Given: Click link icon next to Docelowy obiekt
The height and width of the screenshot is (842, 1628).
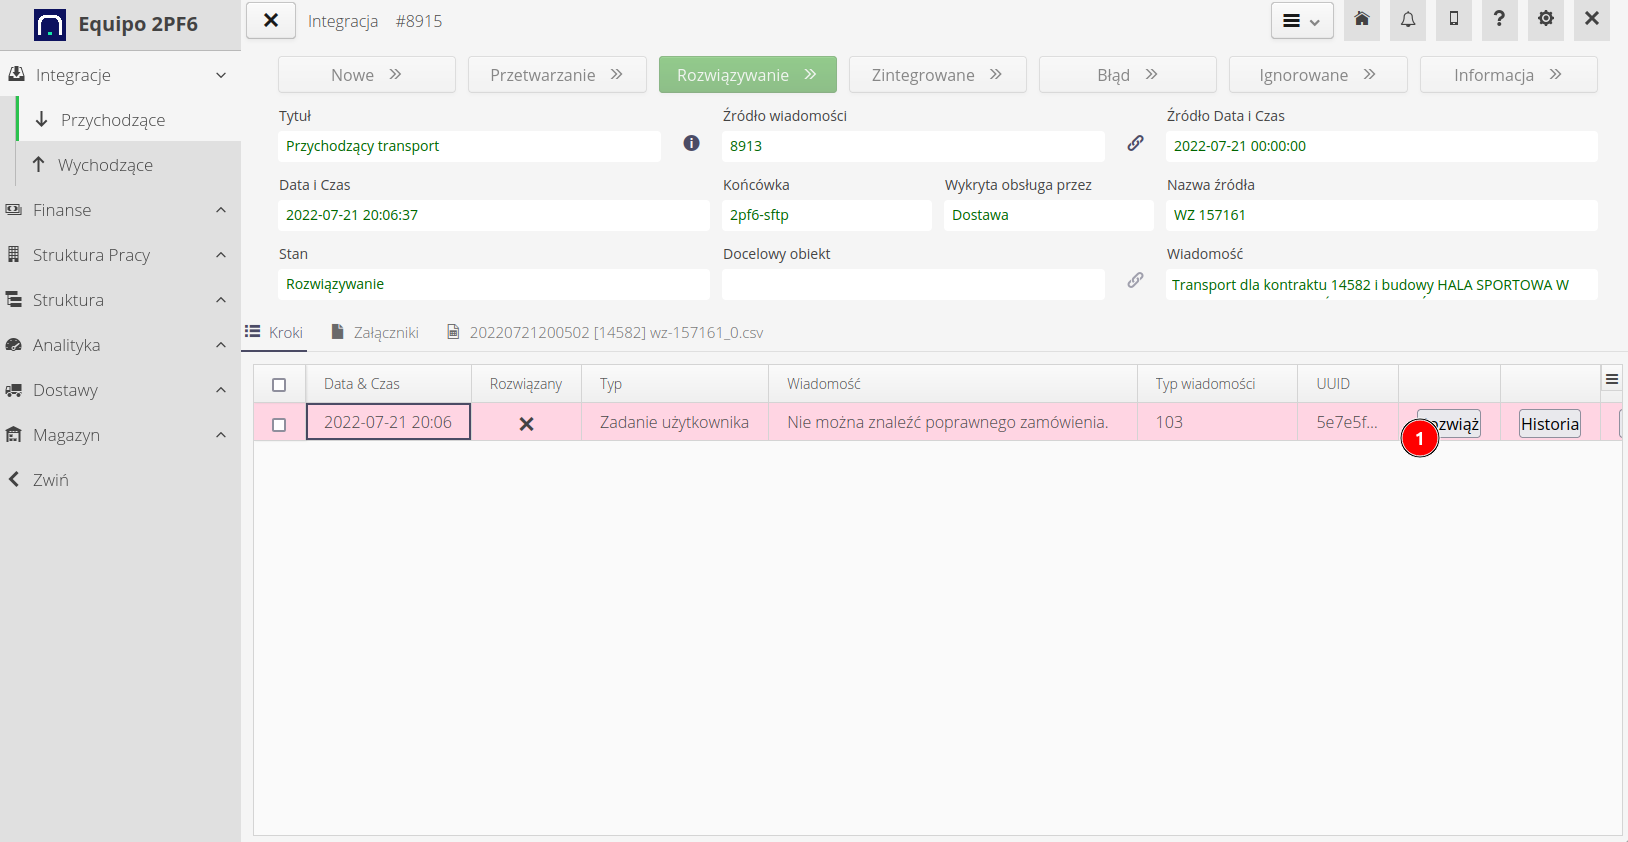Looking at the screenshot, I should (x=1135, y=280).
